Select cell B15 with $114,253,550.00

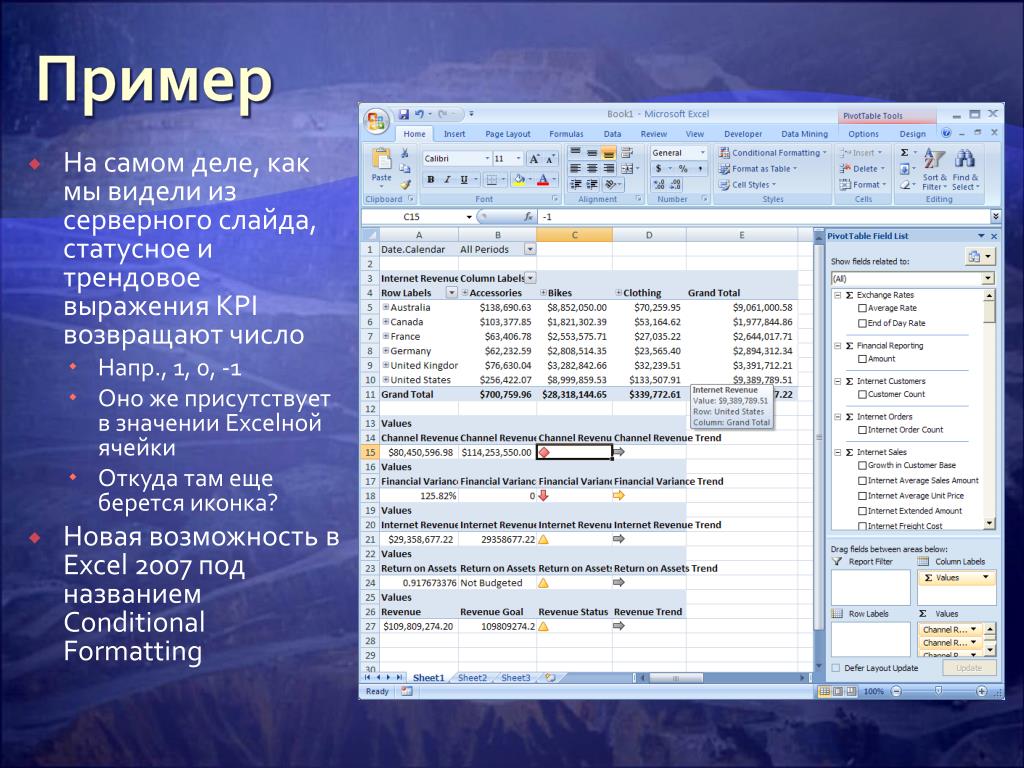pos(497,452)
